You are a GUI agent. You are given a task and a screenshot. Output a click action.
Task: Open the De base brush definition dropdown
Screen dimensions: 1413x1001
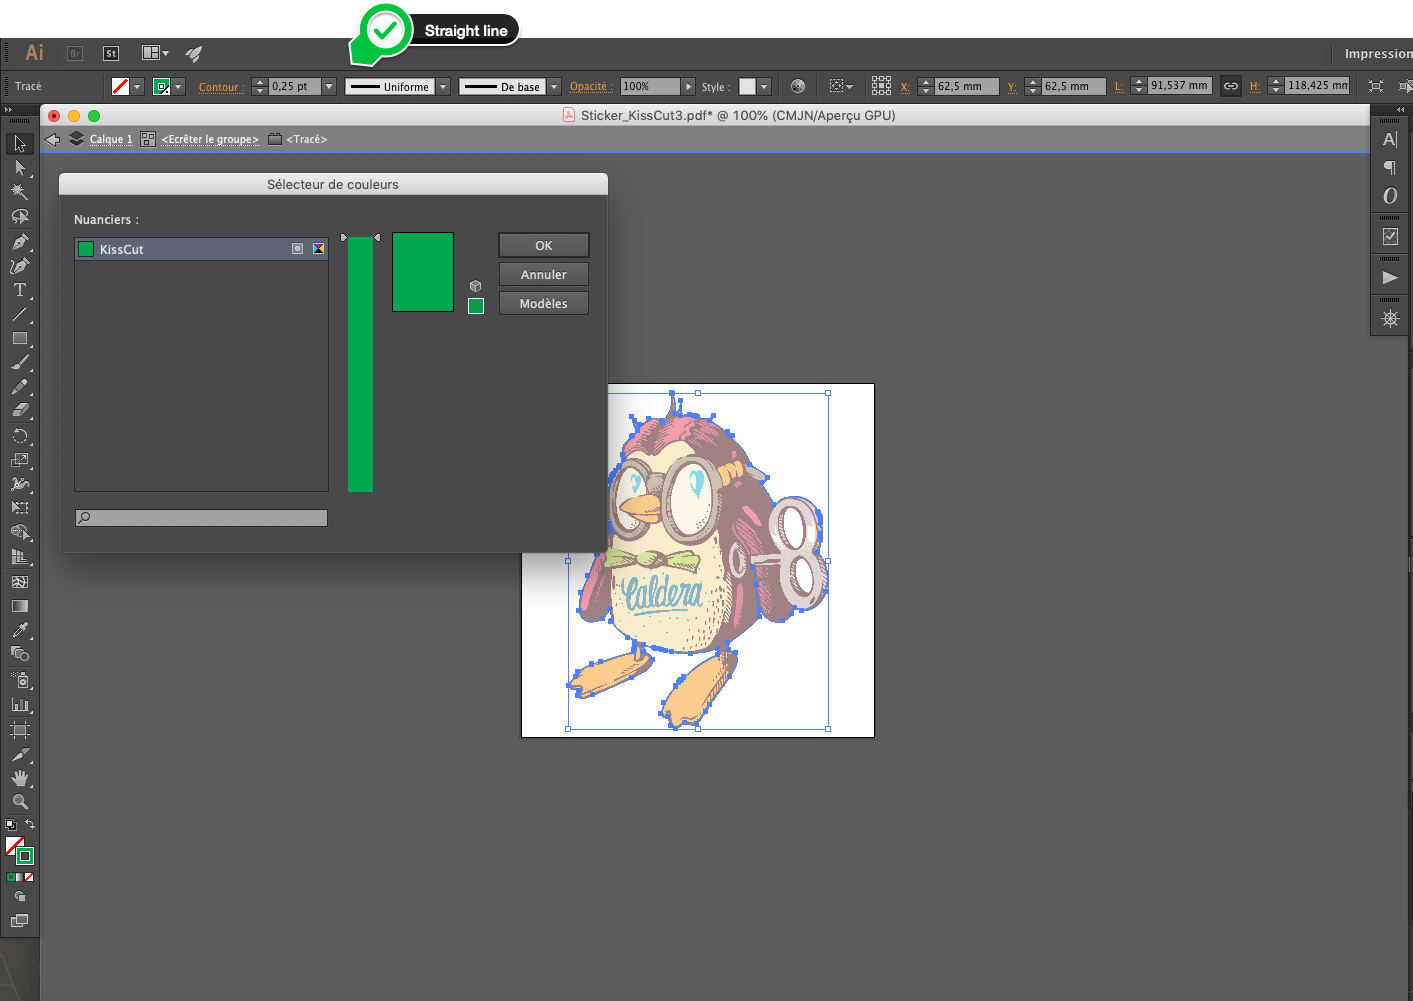(554, 87)
